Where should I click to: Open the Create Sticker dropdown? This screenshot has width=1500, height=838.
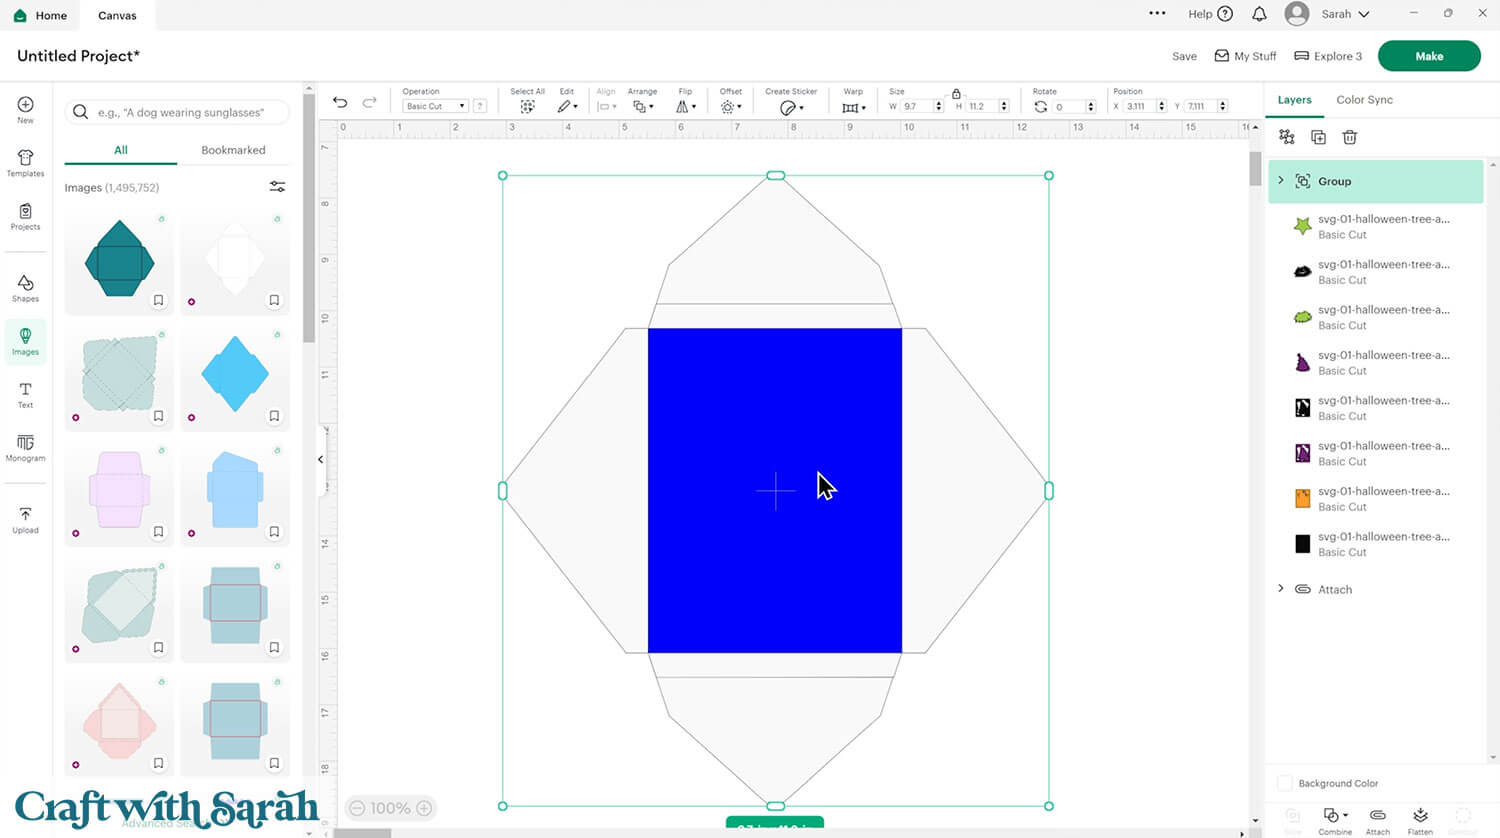pos(791,107)
